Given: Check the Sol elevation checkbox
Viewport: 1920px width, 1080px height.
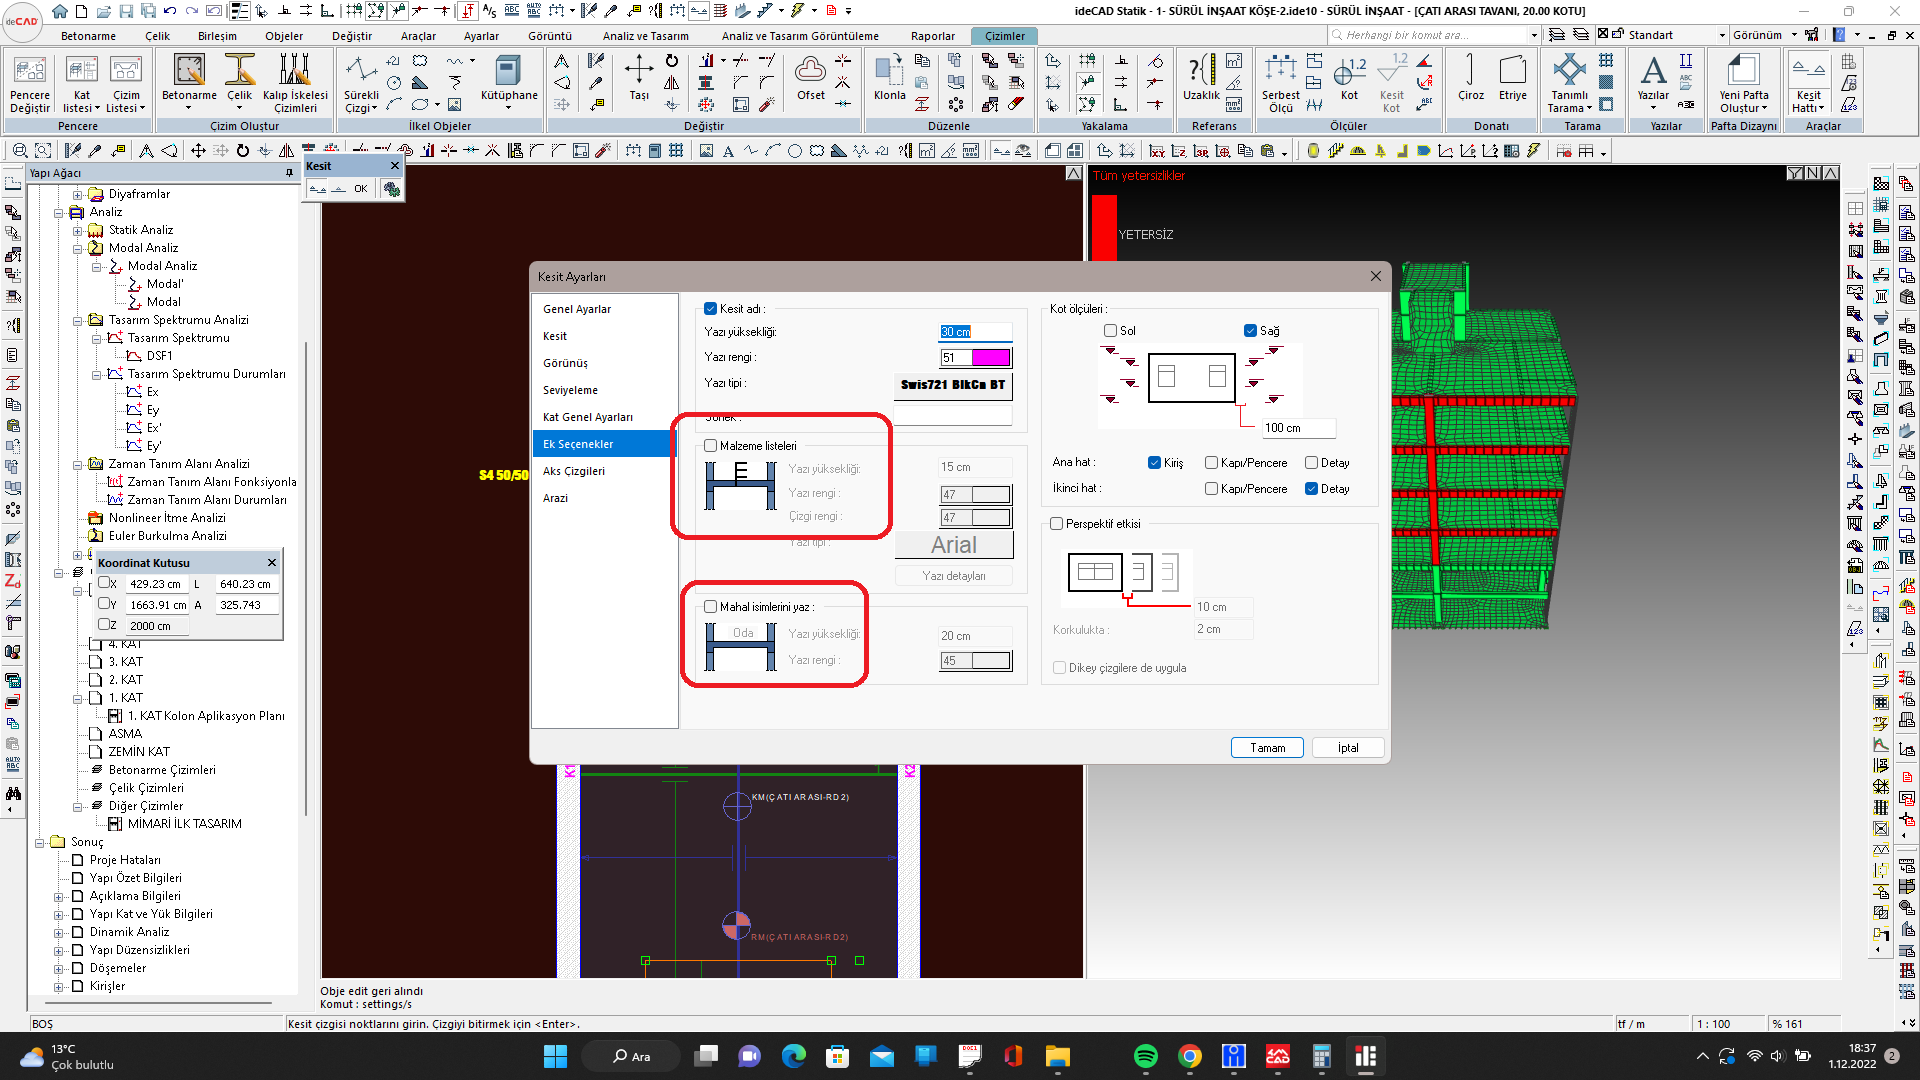Looking at the screenshot, I should pos(1110,331).
